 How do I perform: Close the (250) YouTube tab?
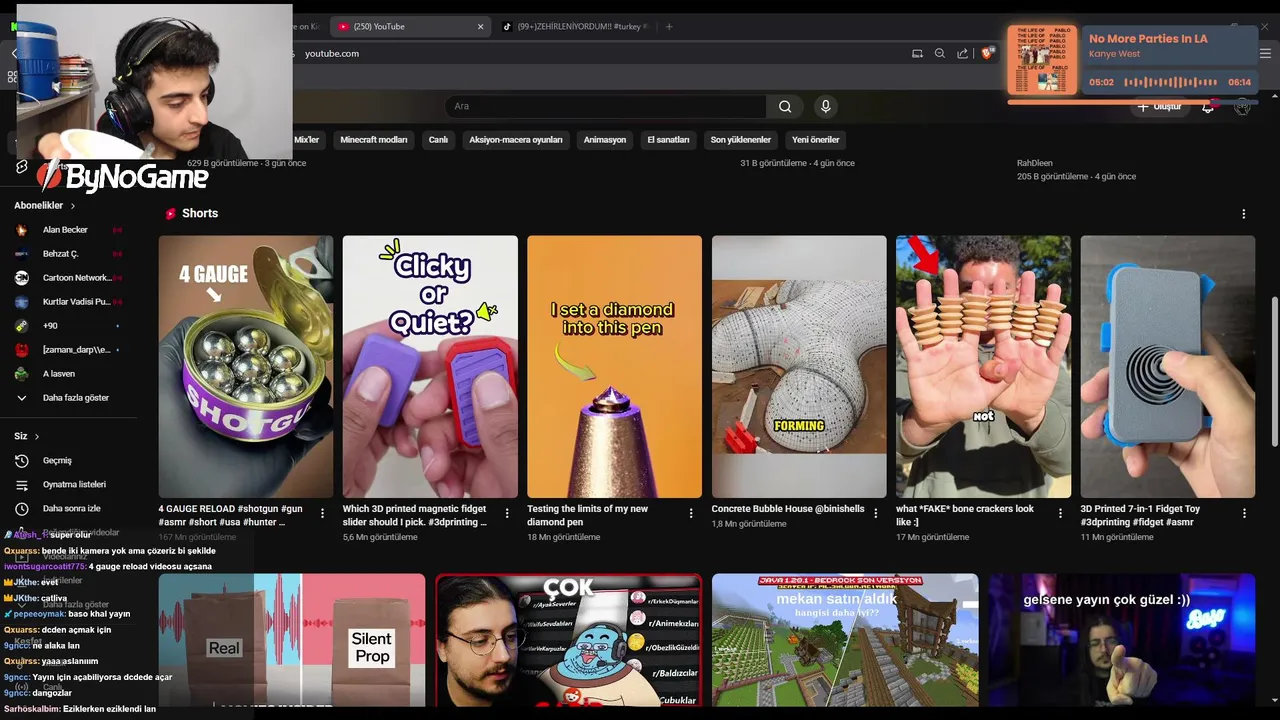click(x=480, y=27)
